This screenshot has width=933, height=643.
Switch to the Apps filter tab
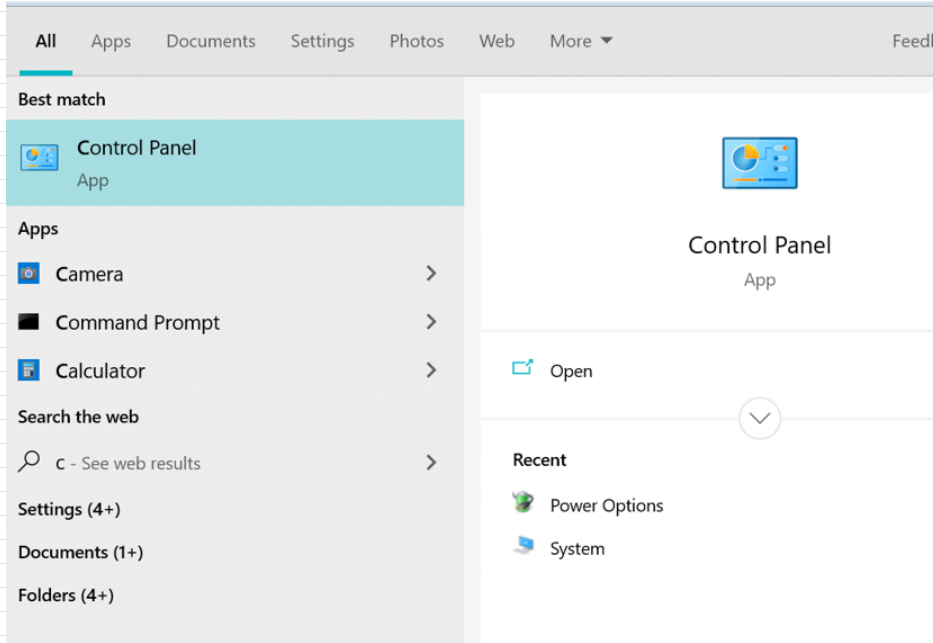(x=111, y=41)
